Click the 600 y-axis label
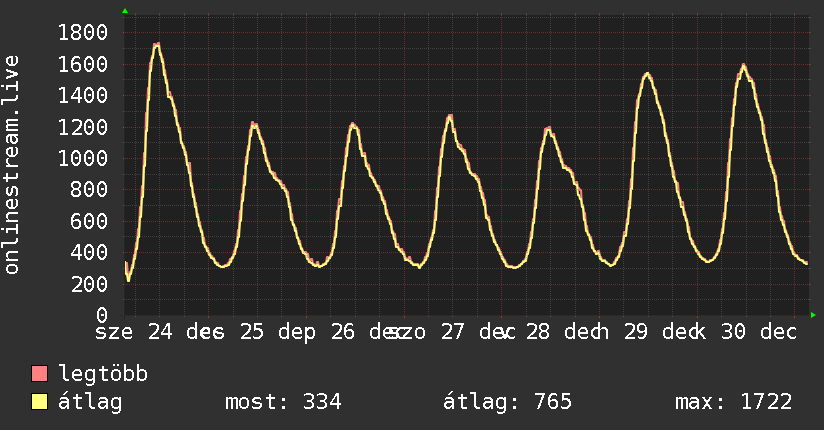Image resolution: width=824 pixels, height=430 pixels. pyautogui.click(x=89, y=221)
